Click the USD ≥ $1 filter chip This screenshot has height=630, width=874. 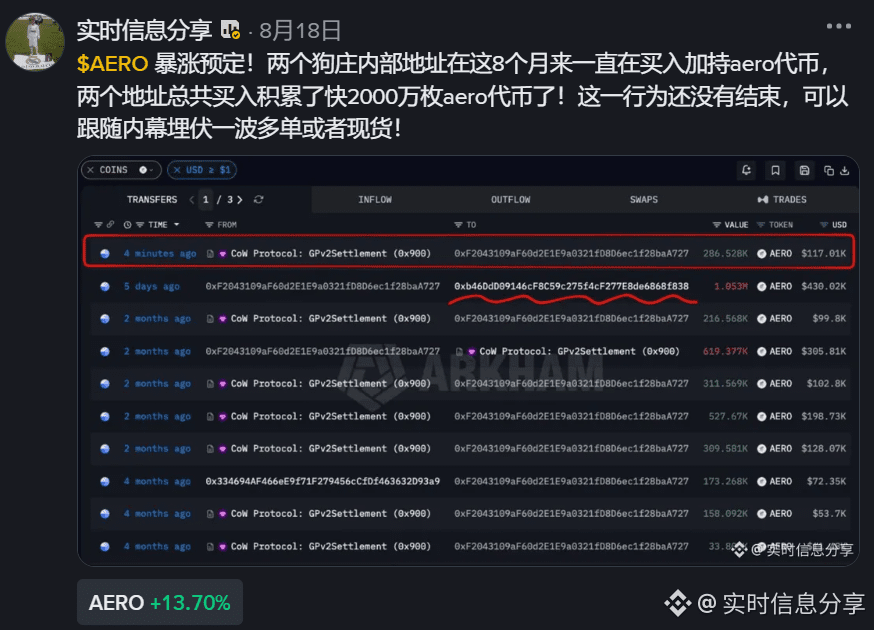click(202, 170)
